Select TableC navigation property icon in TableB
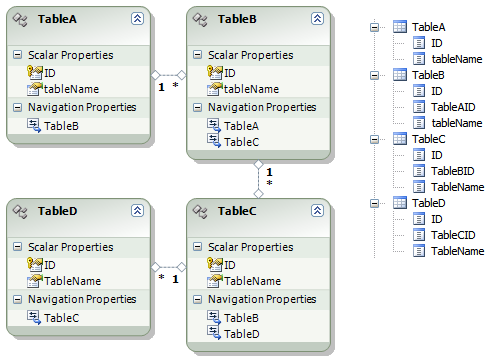The width and height of the screenshot is (491, 362). [x=214, y=141]
